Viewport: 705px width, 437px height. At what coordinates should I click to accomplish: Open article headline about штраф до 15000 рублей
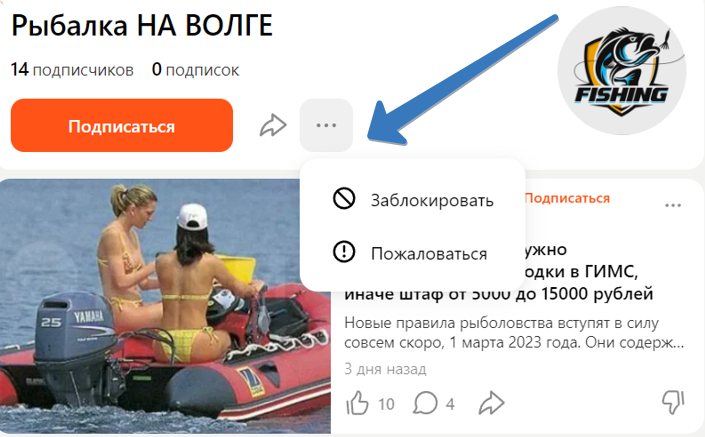tap(499, 294)
